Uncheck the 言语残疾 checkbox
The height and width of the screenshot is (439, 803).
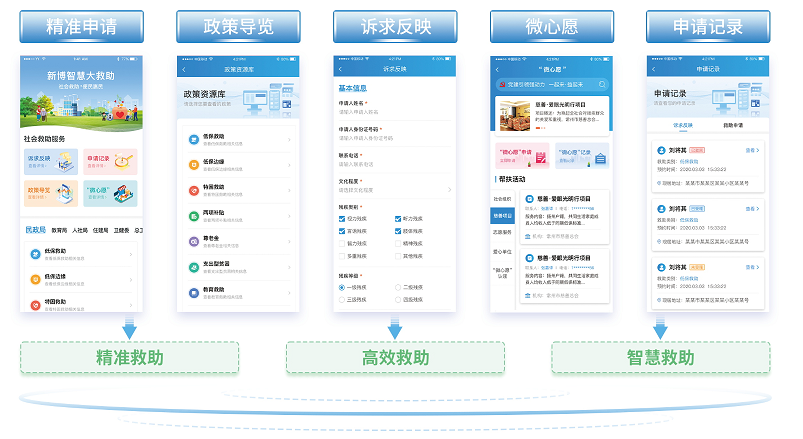pos(342,231)
